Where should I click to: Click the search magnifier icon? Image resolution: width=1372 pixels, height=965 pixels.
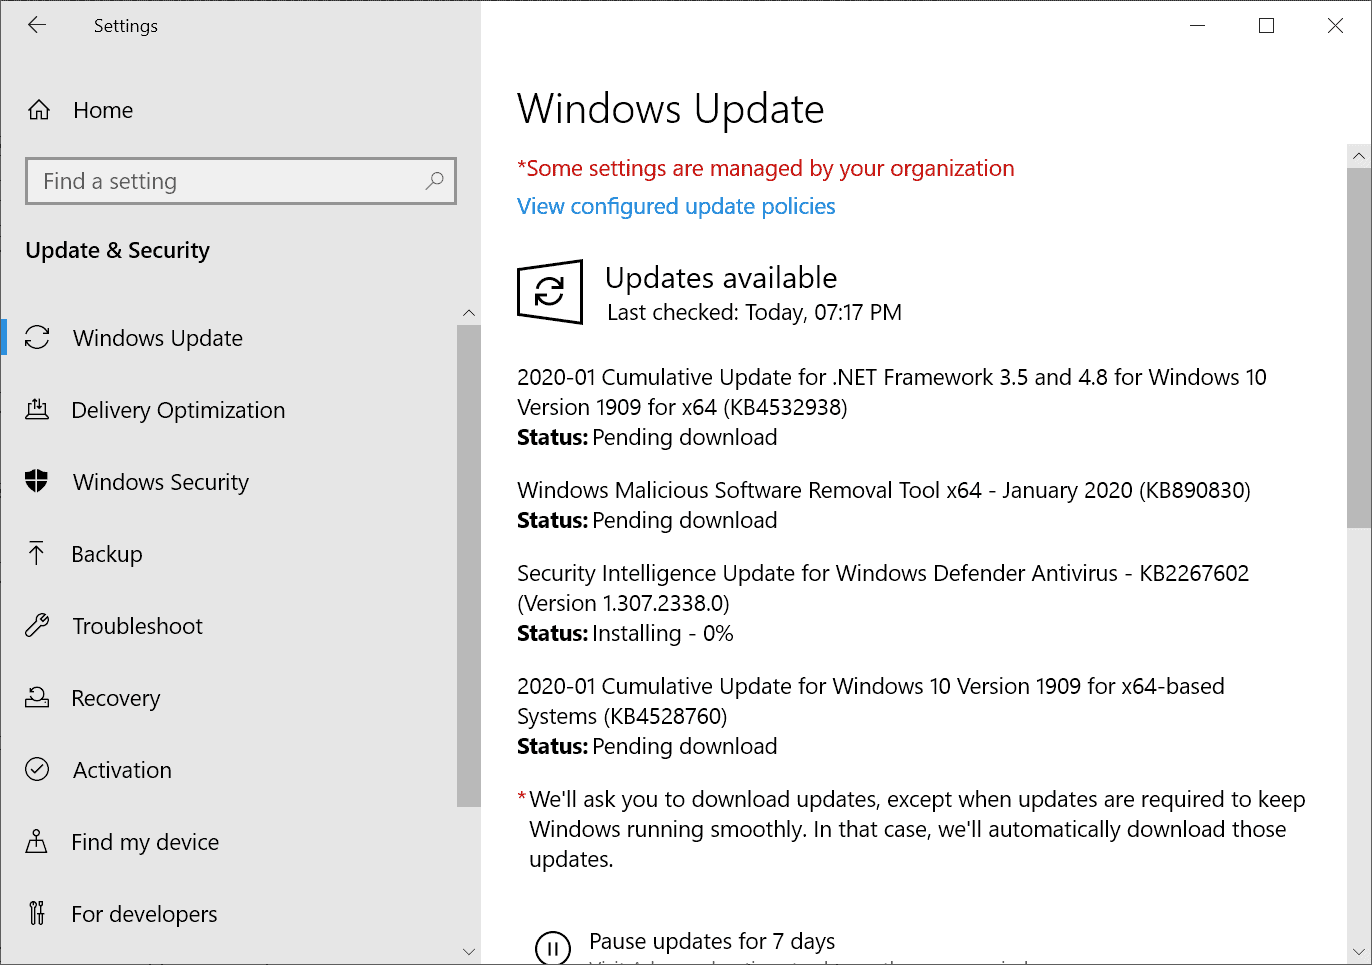pyautogui.click(x=434, y=181)
